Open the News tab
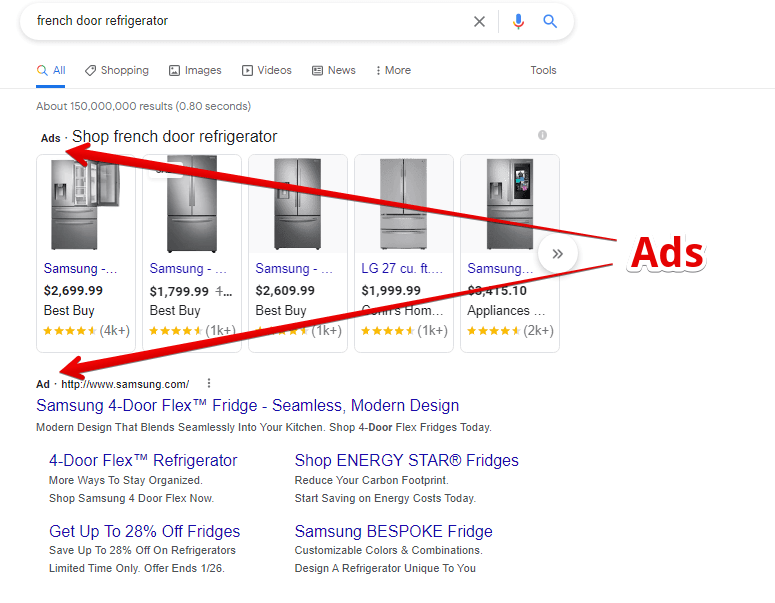This screenshot has width=775, height=603. (x=334, y=70)
